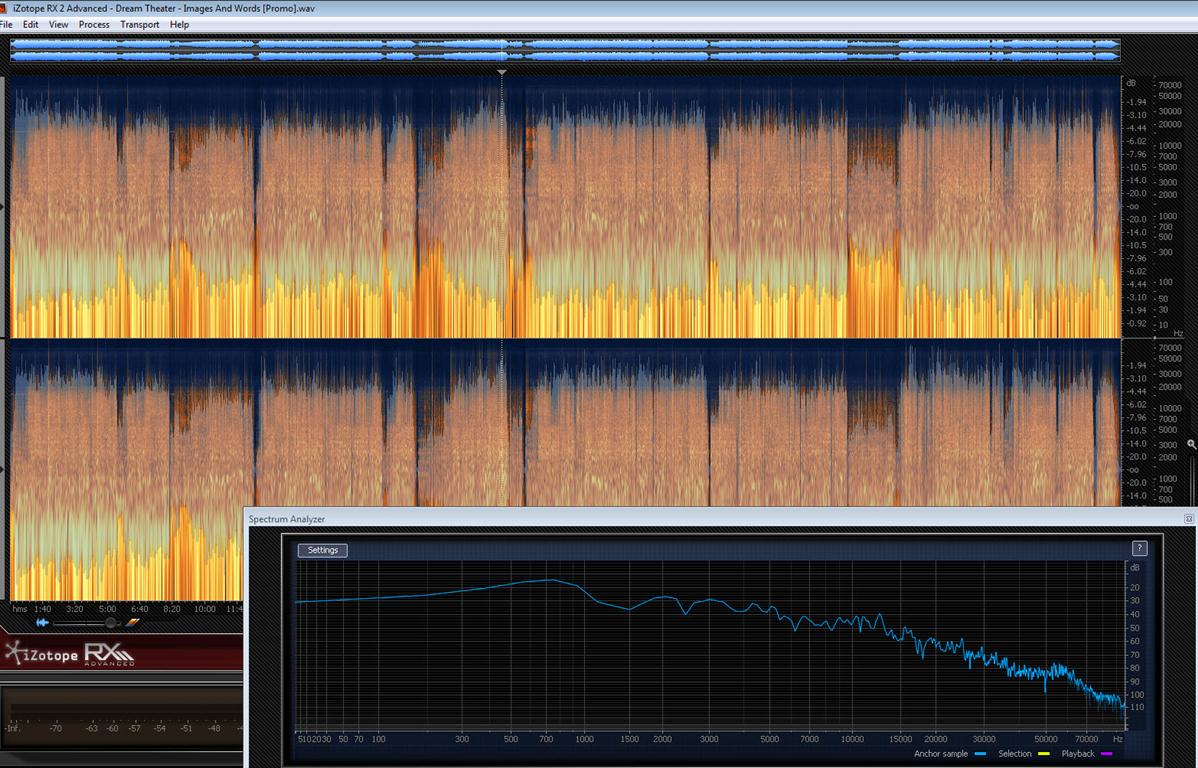Click the question mark help button

click(1139, 548)
